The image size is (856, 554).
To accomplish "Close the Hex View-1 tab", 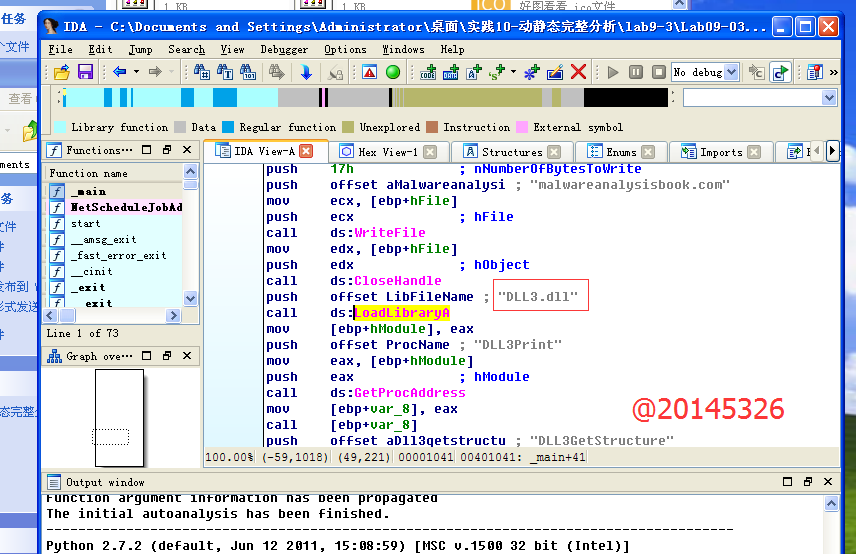I will 429,152.
